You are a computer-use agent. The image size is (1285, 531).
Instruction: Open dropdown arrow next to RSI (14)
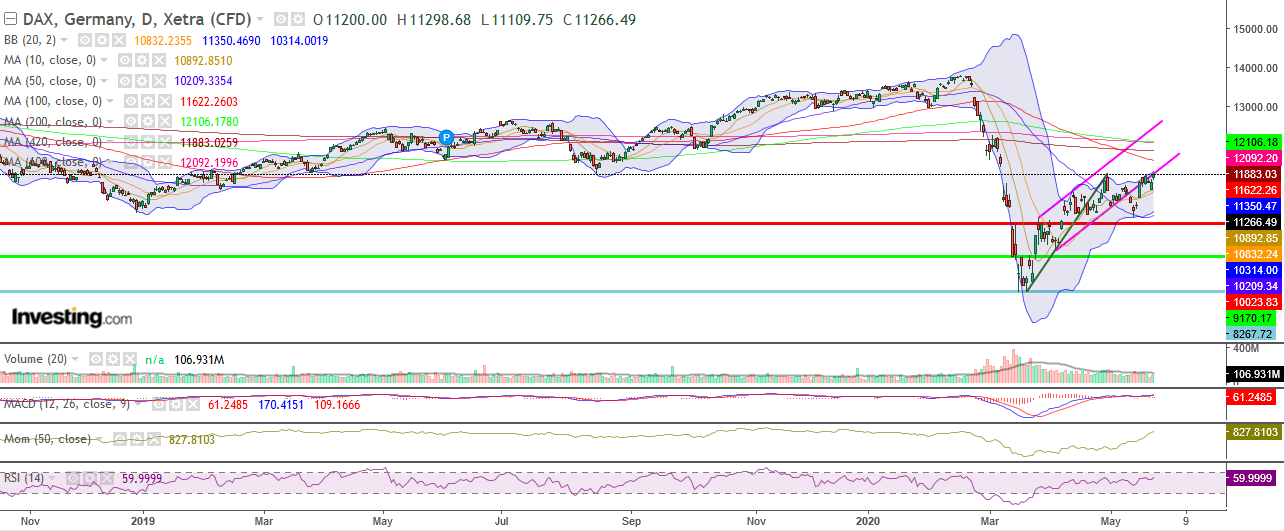(52, 478)
